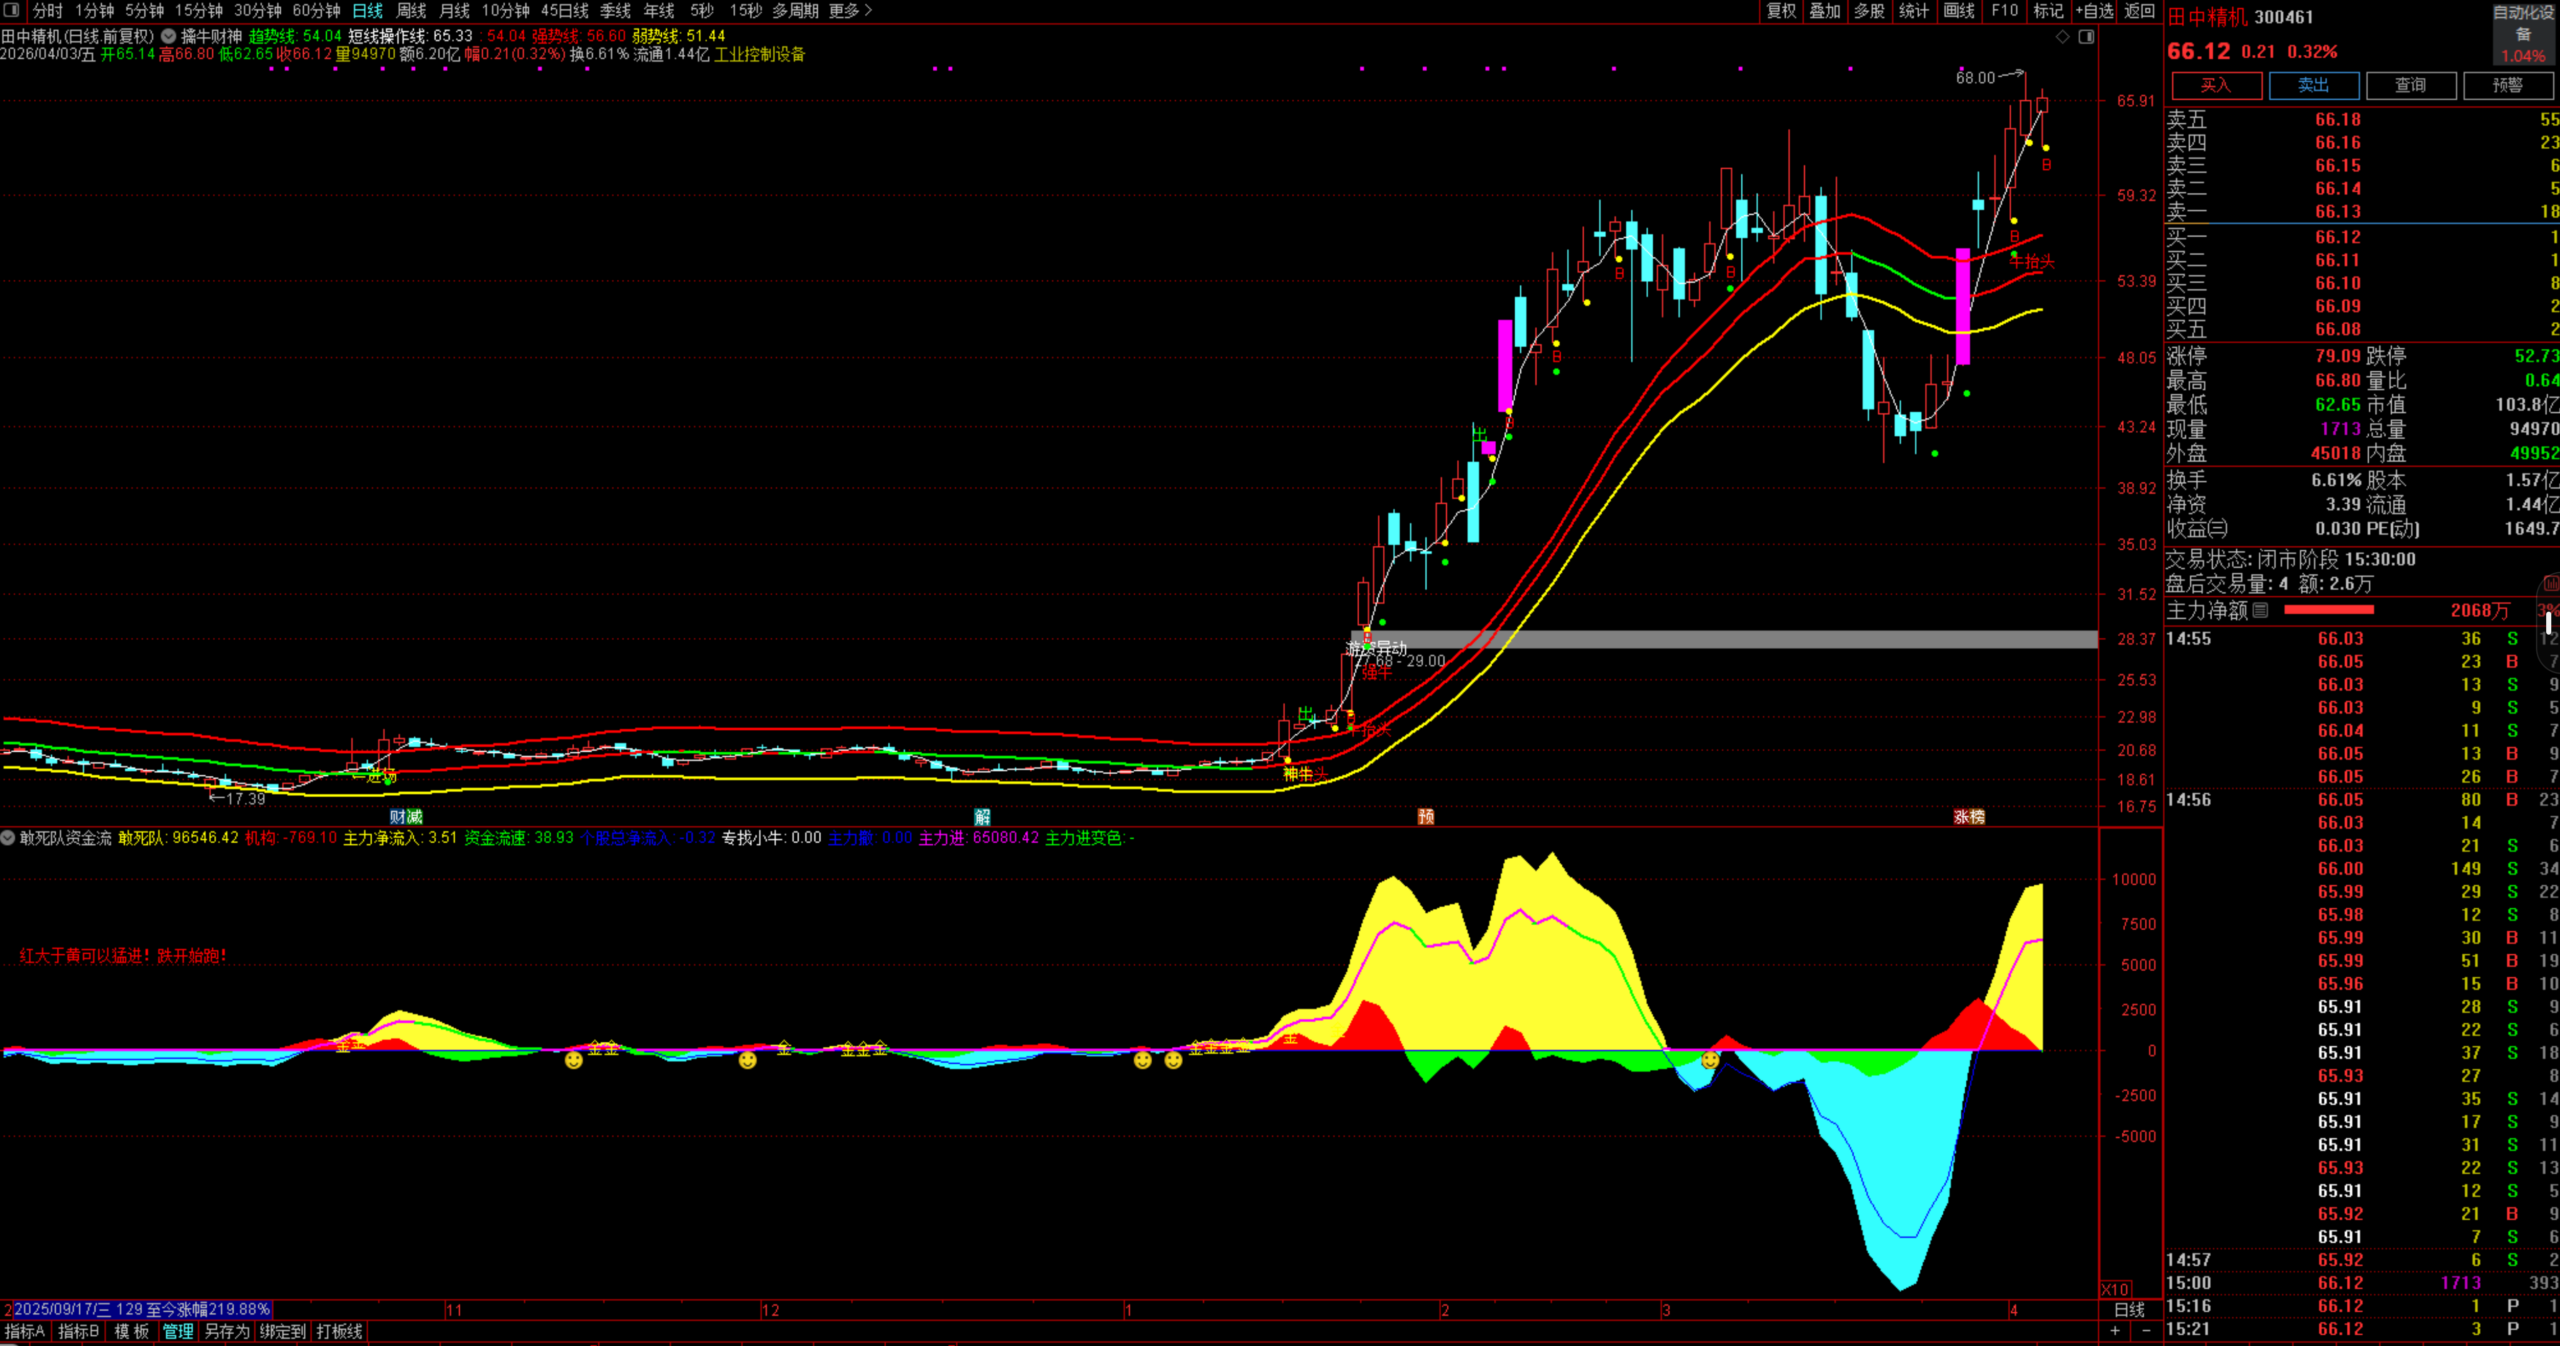Select the 60分钟 period tab

point(316,10)
